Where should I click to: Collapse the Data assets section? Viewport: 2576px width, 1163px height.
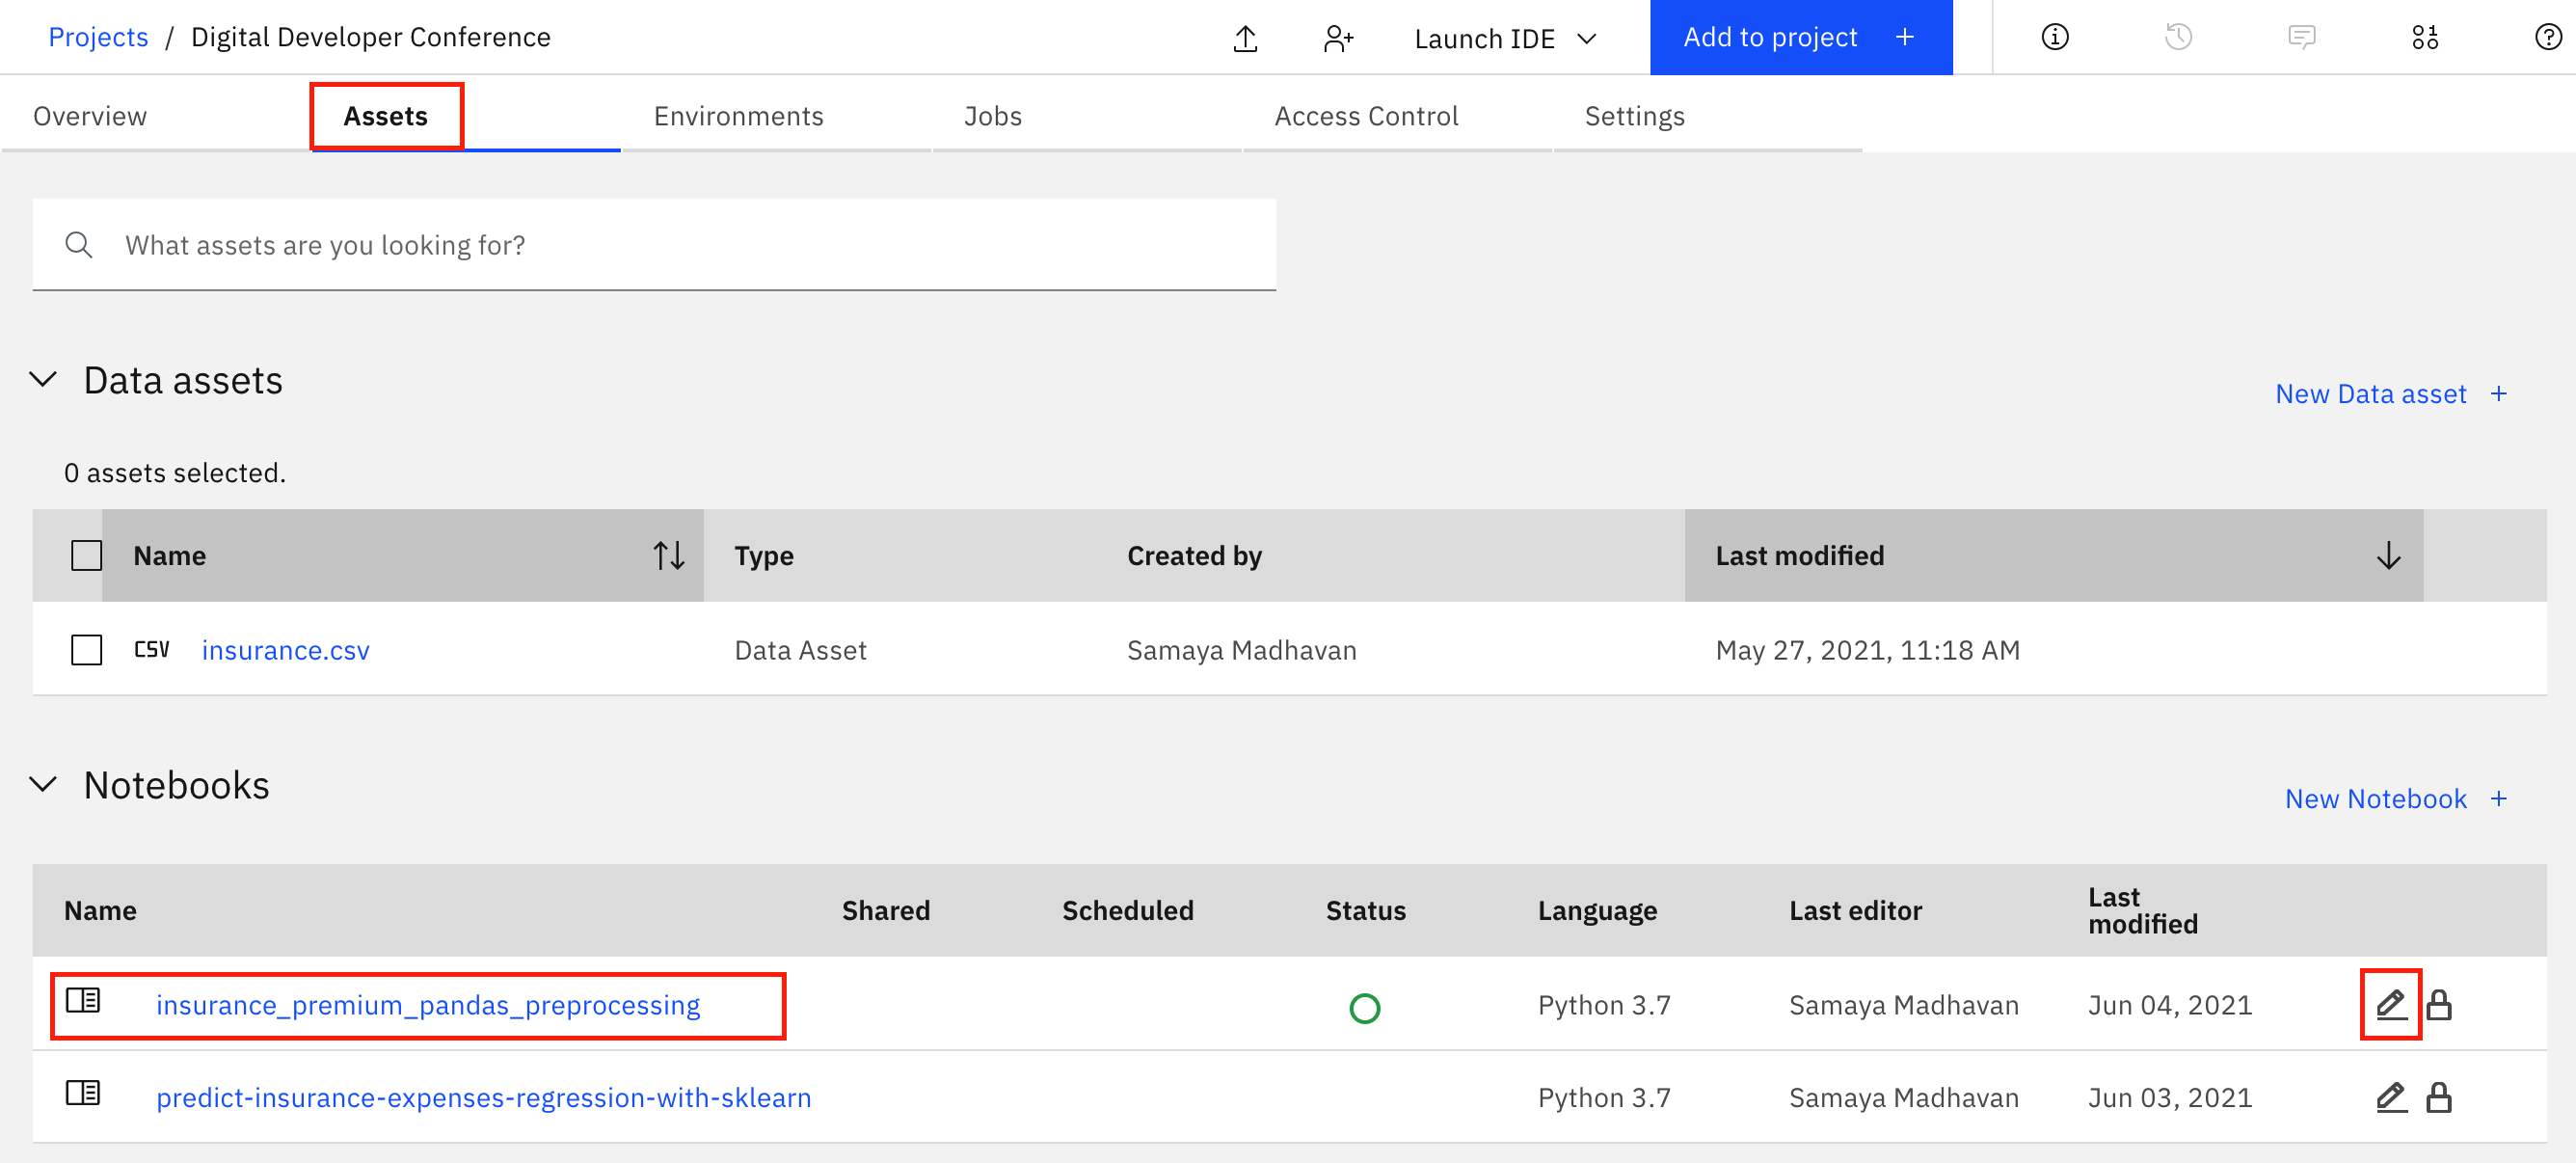(x=43, y=380)
